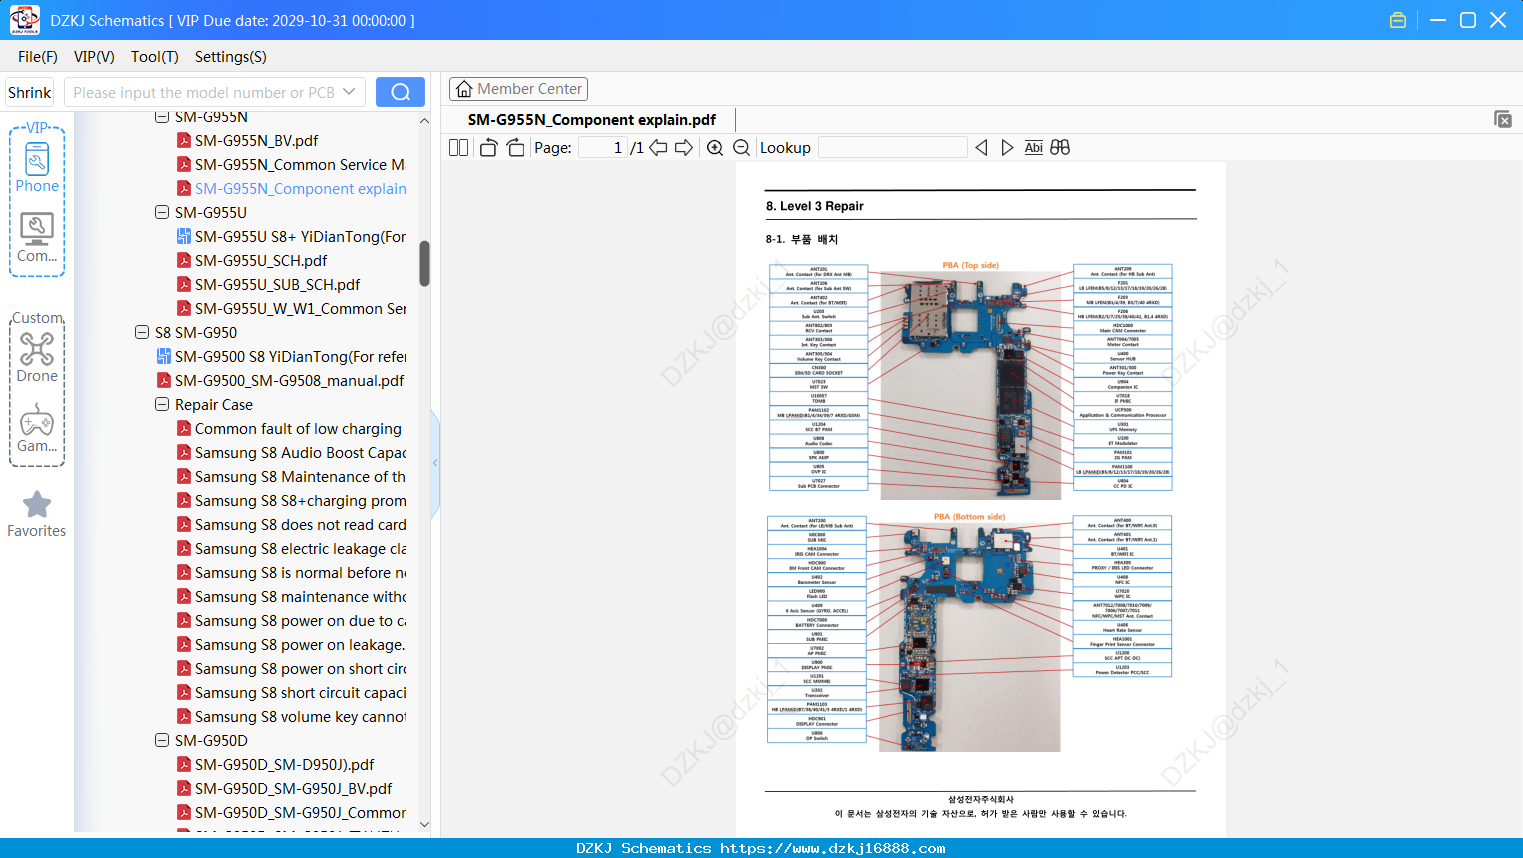Open the Drone category
This screenshot has width=1523, height=858.
(37, 357)
